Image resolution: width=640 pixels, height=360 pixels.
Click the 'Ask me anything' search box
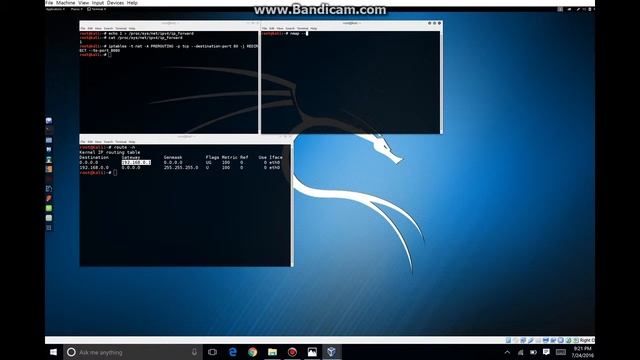coord(133,352)
